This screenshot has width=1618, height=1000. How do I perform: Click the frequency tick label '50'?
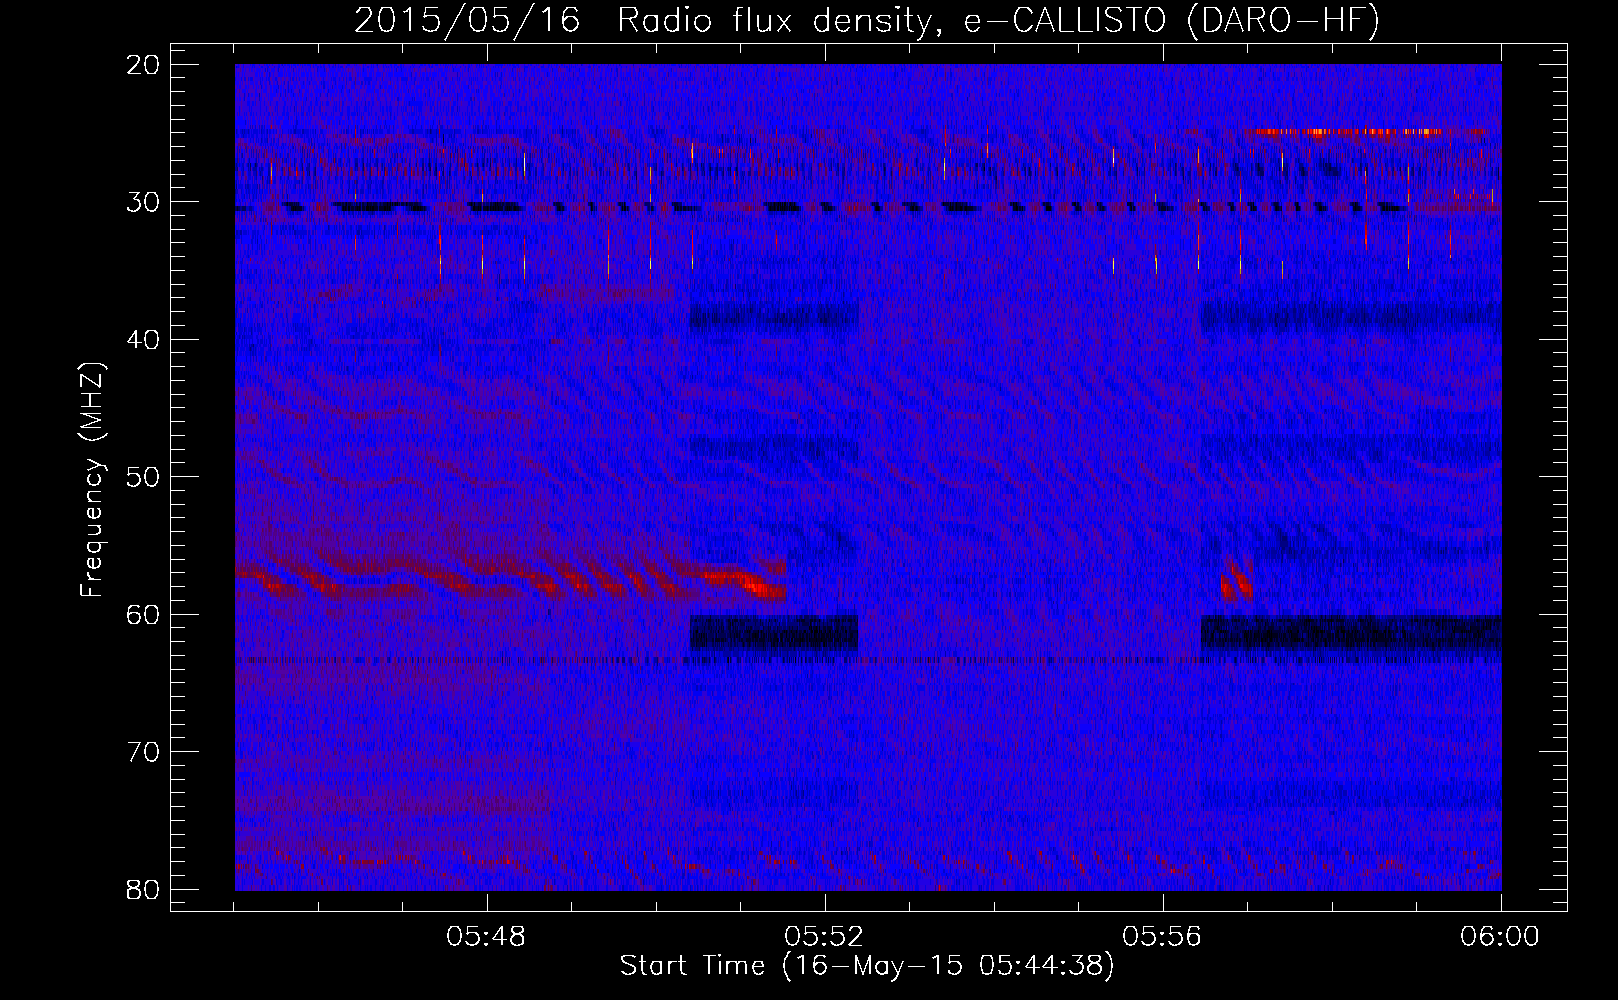[x=144, y=477]
